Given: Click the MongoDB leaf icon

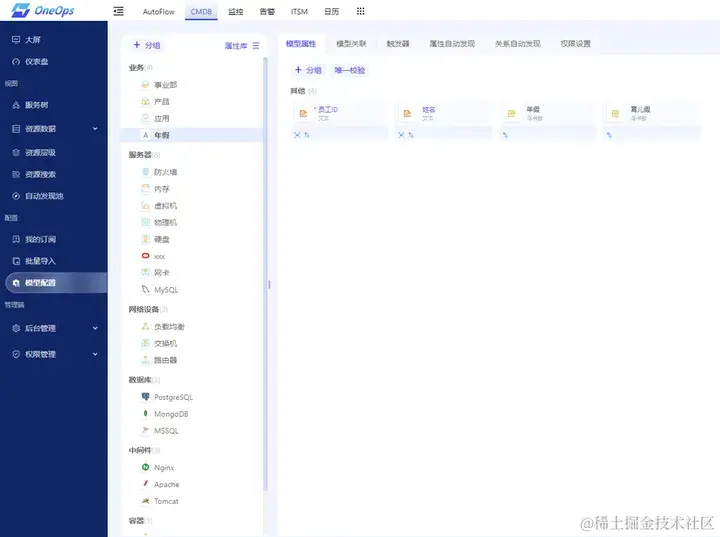Looking at the screenshot, I should coord(146,413).
